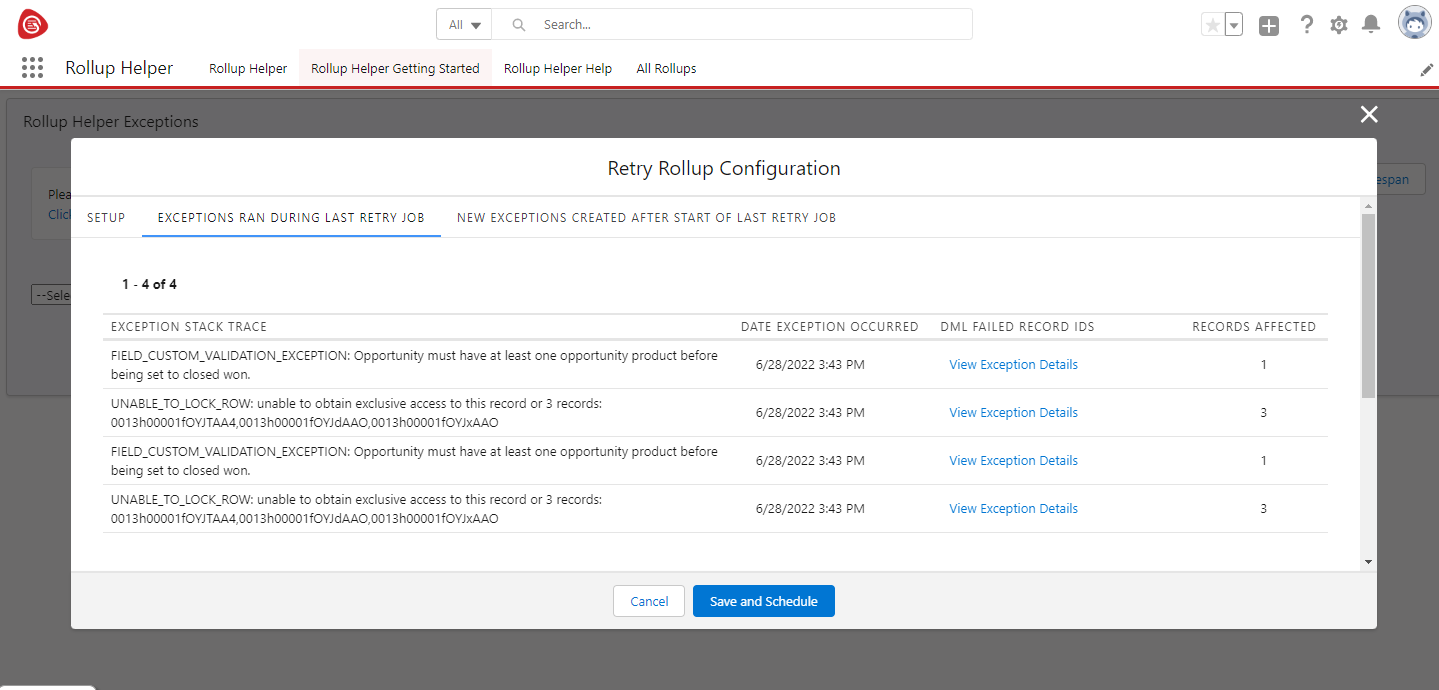This screenshot has width=1439, height=690.
Task: Open the help question mark icon
Action: [x=1306, y=25]
